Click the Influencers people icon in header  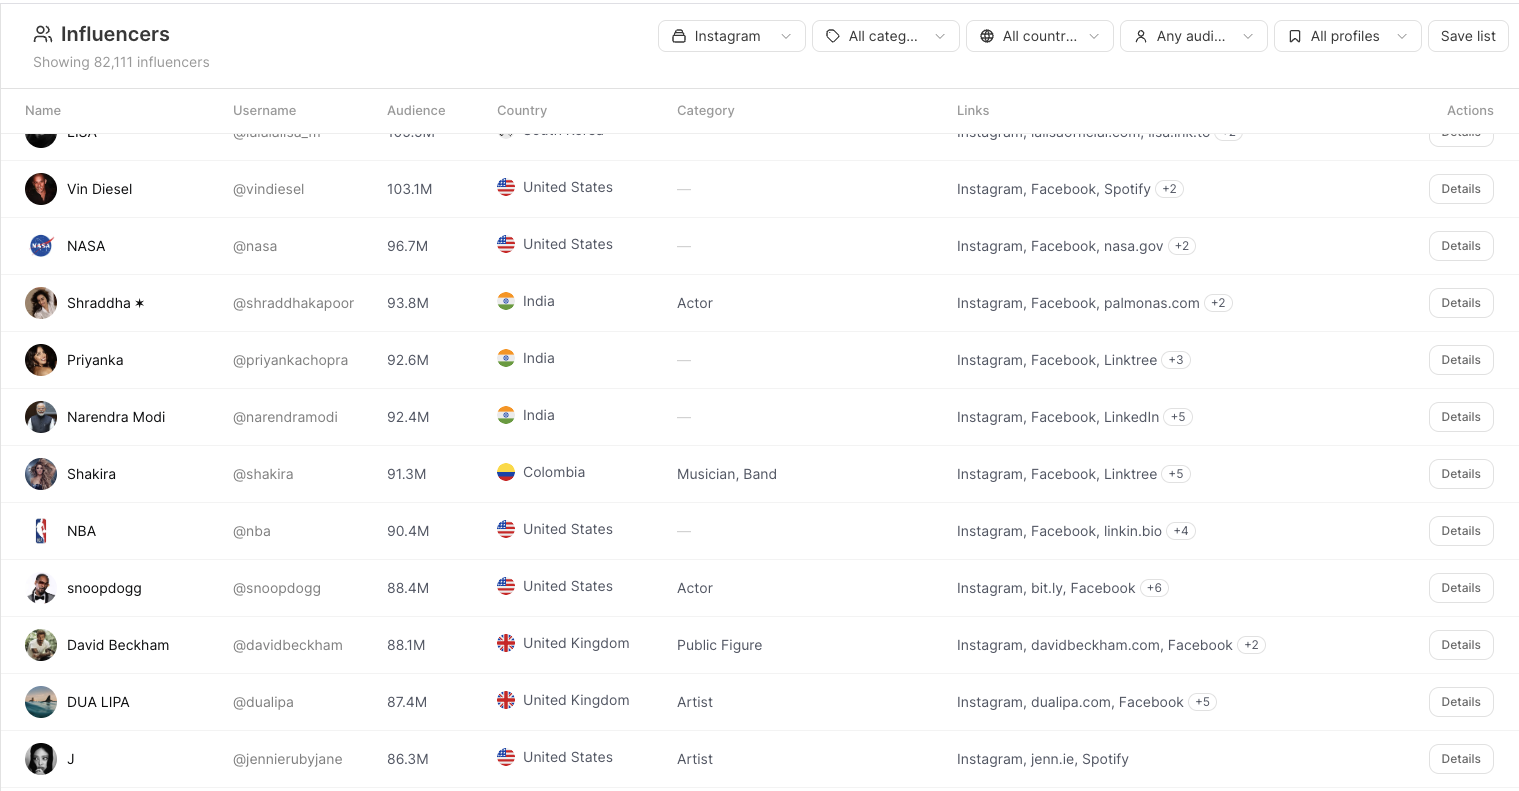[43, 34]
